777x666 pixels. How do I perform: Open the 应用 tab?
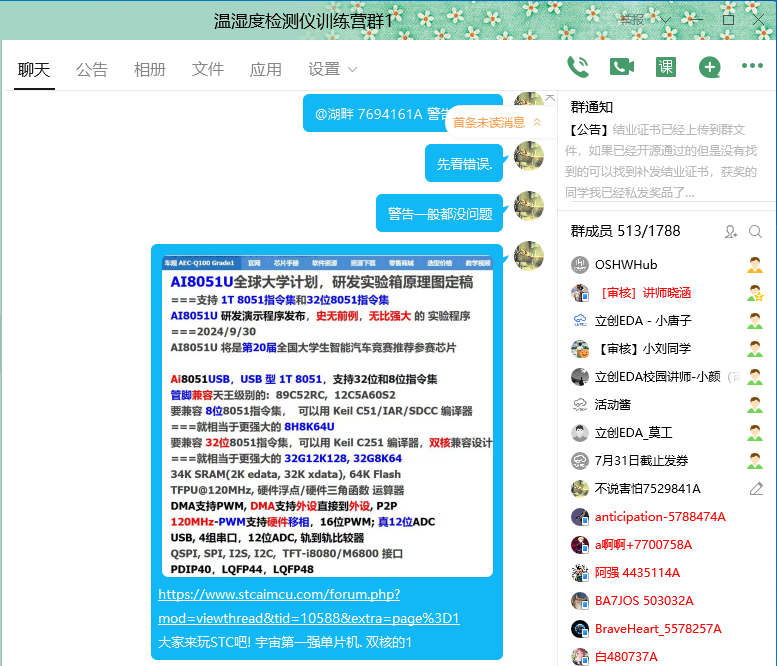(266, 69)
